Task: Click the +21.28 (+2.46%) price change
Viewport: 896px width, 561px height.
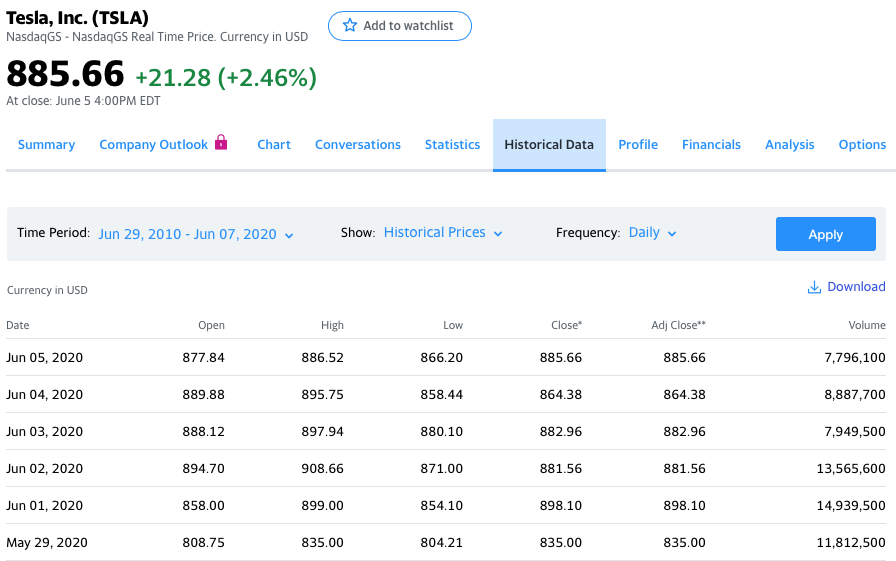Action: coord(226,78)
